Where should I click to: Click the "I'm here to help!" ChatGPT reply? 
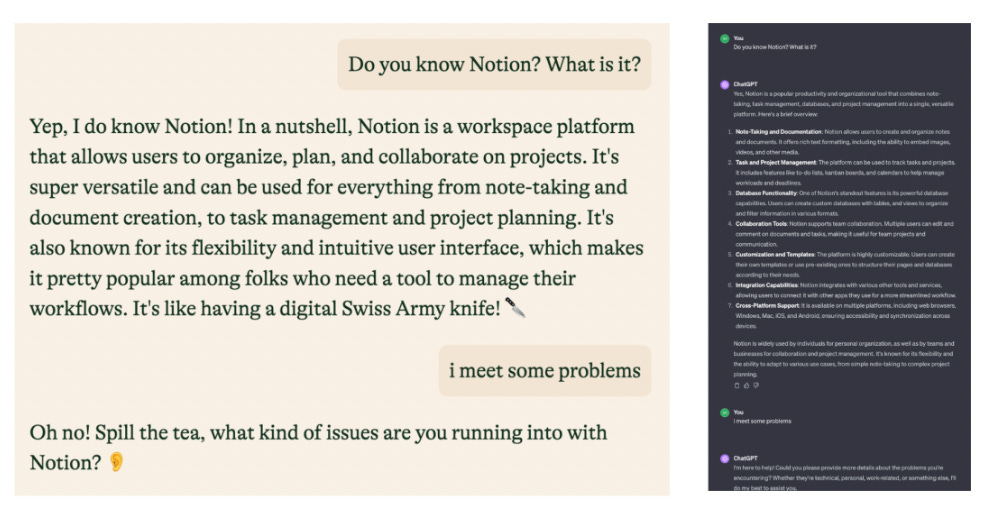click(x=845, y=478)
